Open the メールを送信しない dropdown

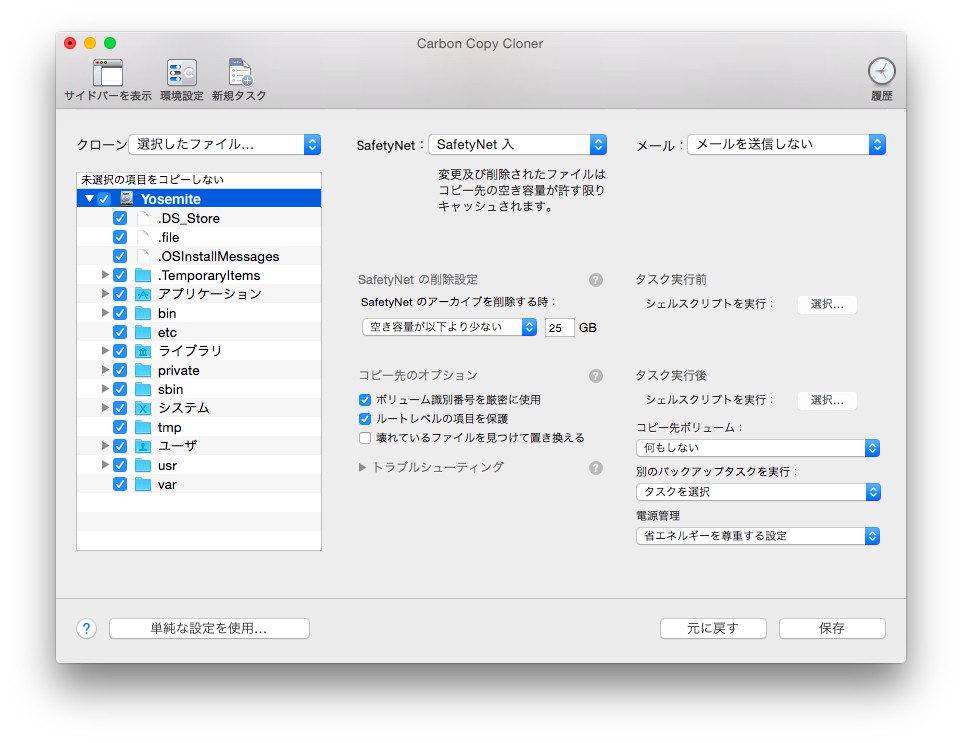(787, 145)
